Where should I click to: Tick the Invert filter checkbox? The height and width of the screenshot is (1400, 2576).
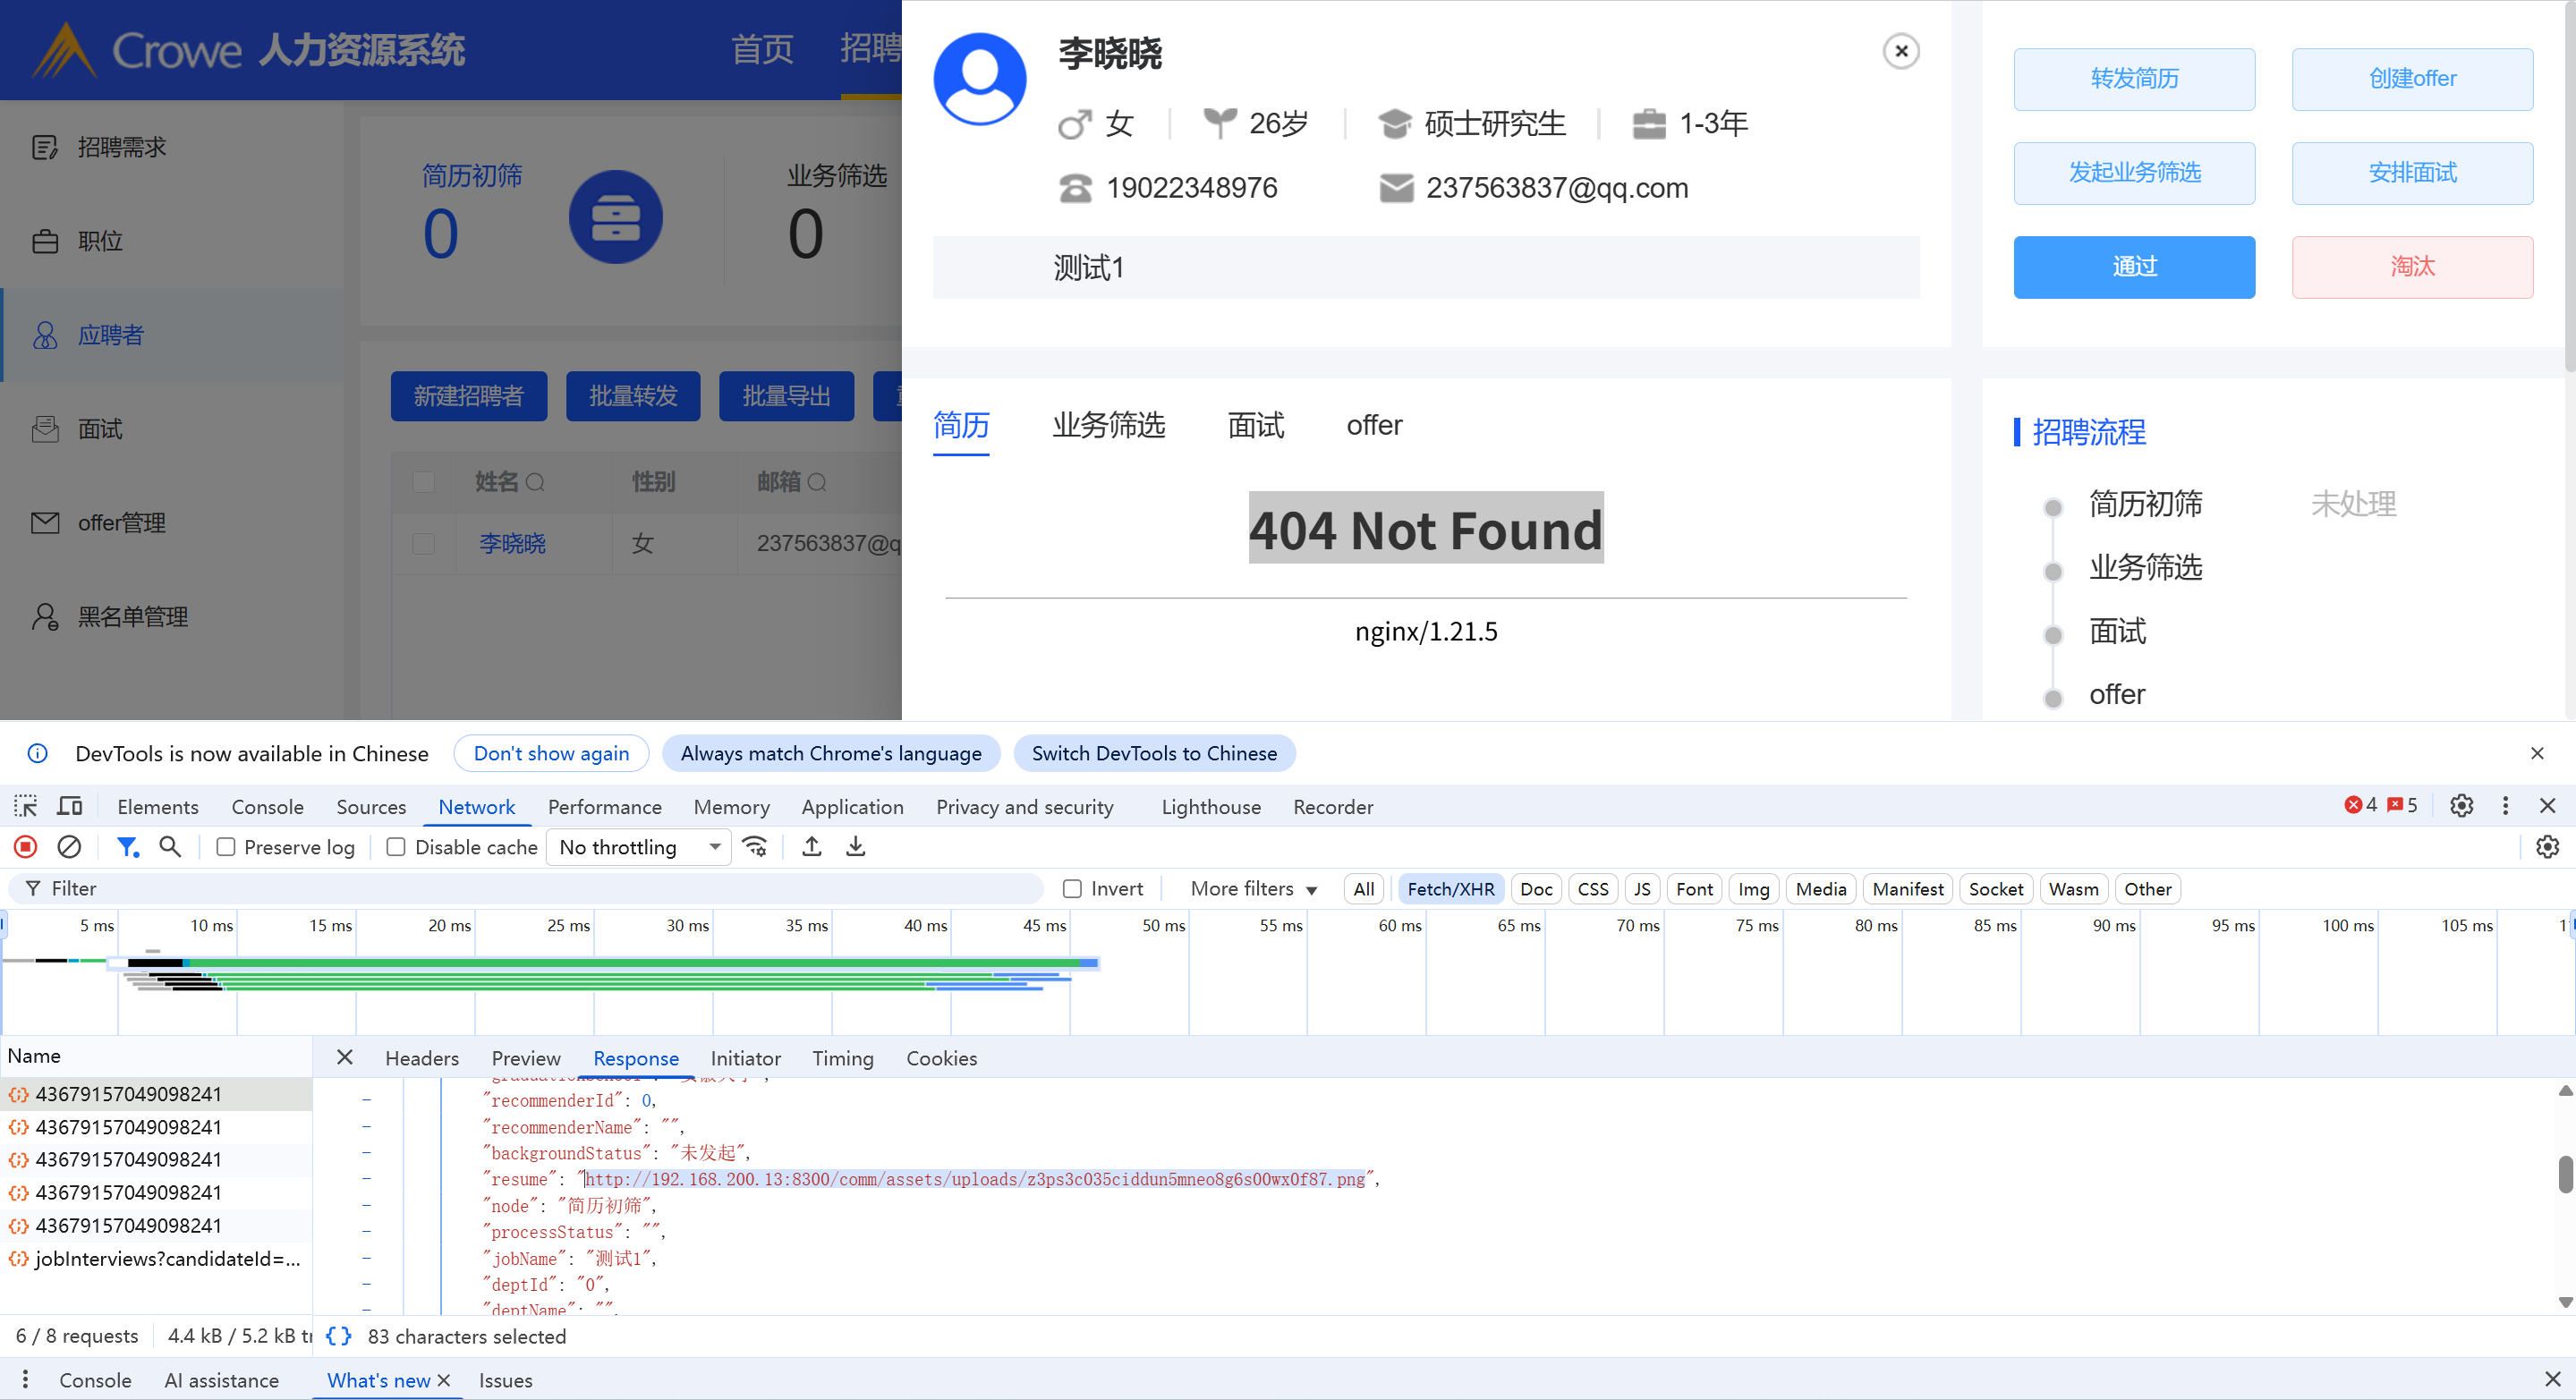[1072, 888]
